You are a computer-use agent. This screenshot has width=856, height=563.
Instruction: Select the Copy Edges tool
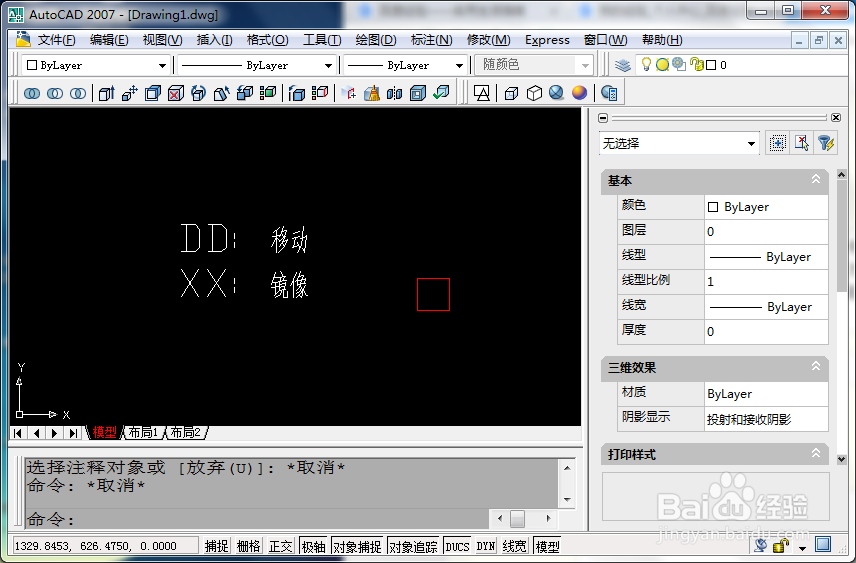[x=297, y=93]
